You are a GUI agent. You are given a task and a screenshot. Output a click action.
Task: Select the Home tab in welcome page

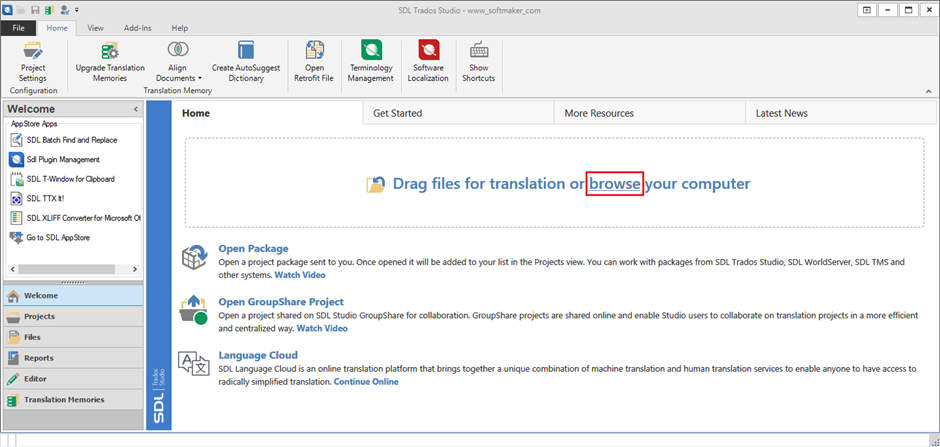(x=267, y=113)
